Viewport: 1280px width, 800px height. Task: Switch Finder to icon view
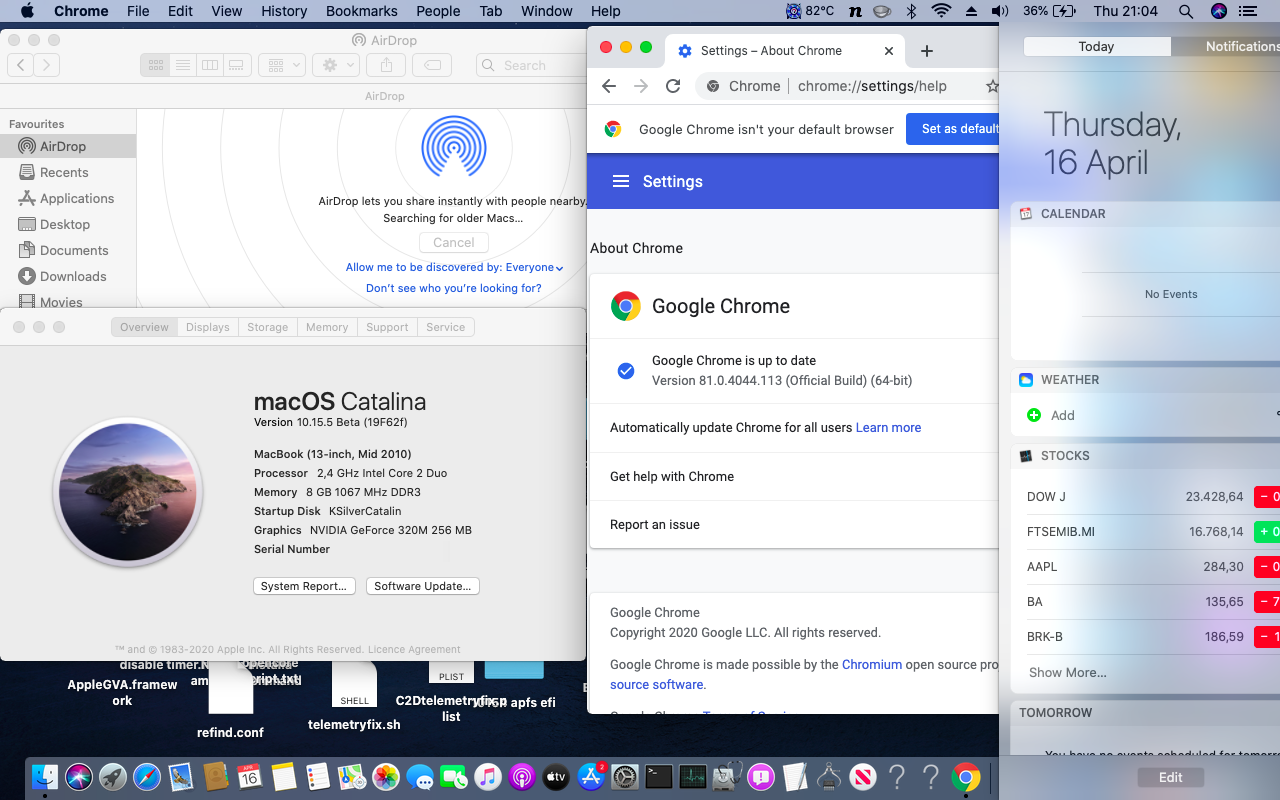[x=156, y=65]
